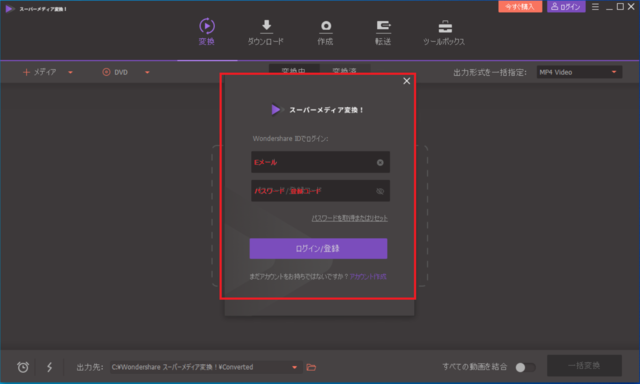
Task: Close the application window
Action: tap(631, 7)
